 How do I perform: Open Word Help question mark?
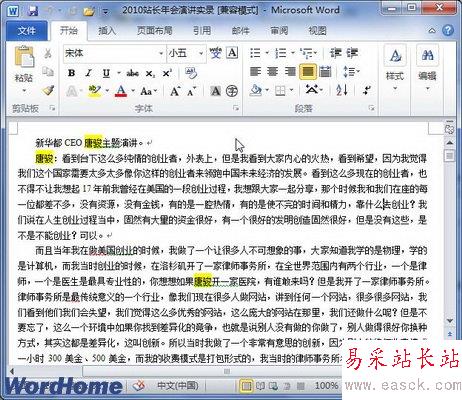(x=448, y=31)
